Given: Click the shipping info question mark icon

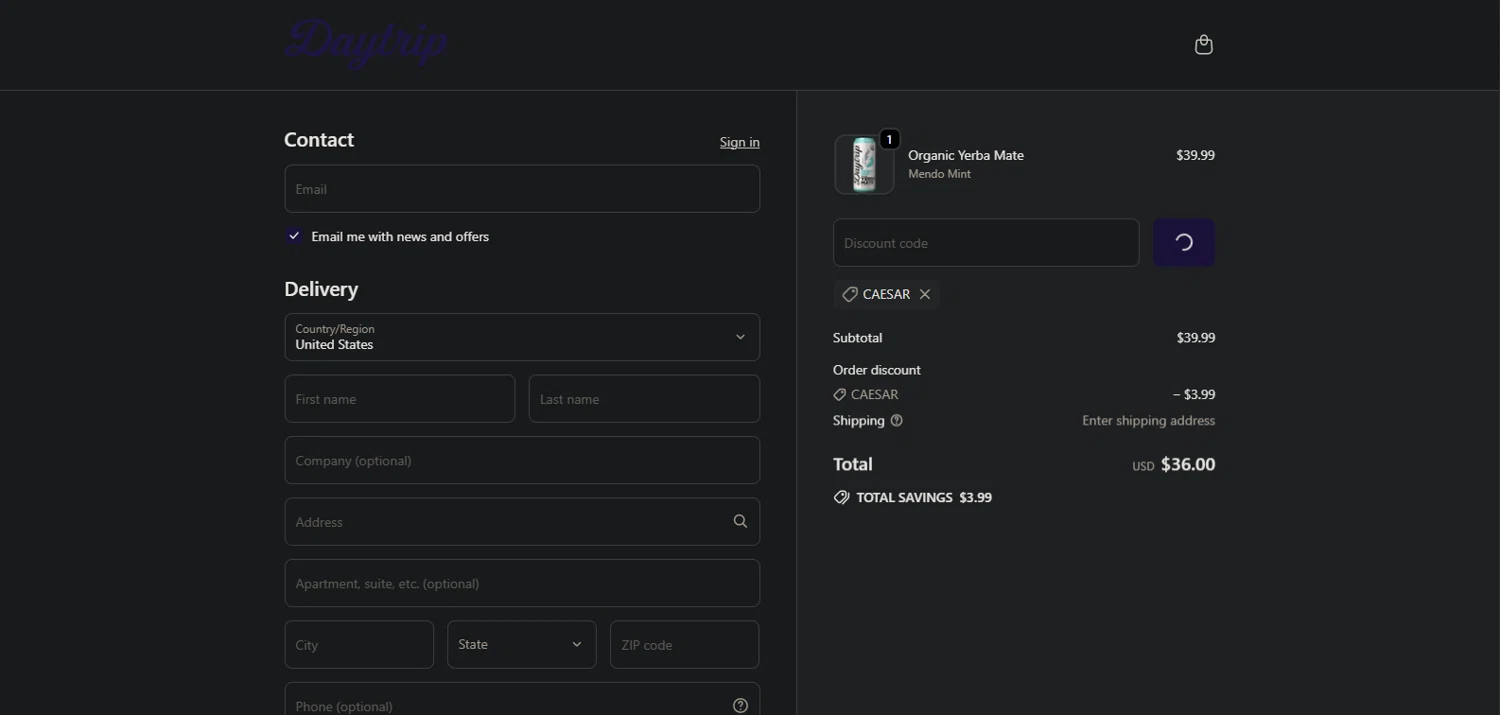Looking at the screenshot, I should [896, 420].
